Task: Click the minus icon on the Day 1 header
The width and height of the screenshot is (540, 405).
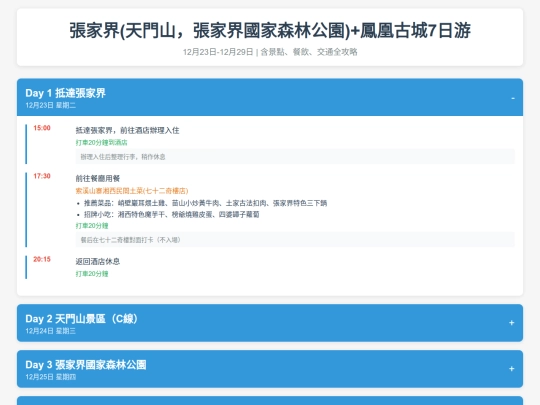Action: [512, 98]
